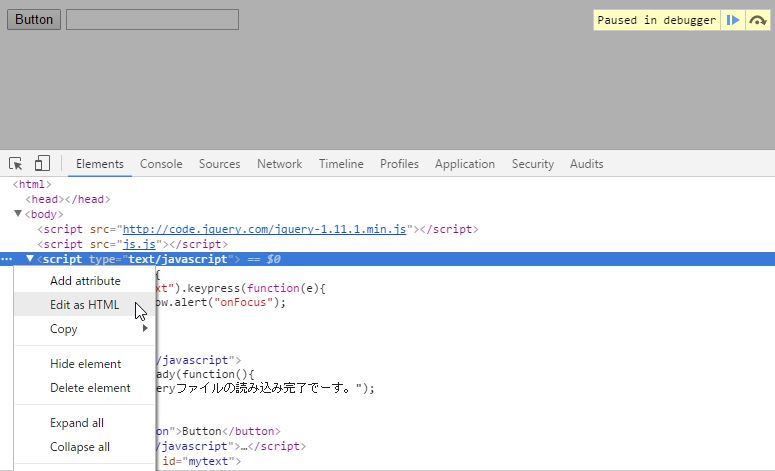Viewport: 775px width, 471px height.
Task: Click the alert("onFocus") code line
Action: coord(220,302)
